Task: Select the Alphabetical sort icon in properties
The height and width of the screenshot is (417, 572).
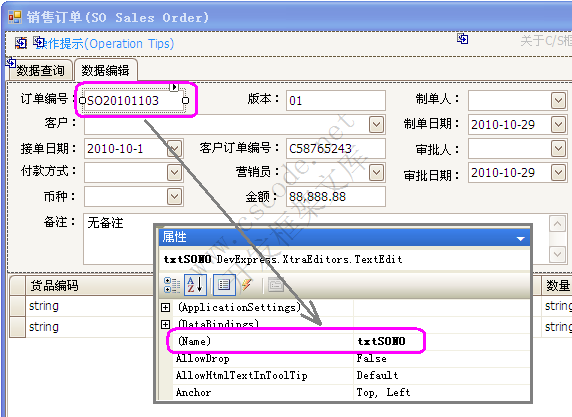Action: (196, 285)
